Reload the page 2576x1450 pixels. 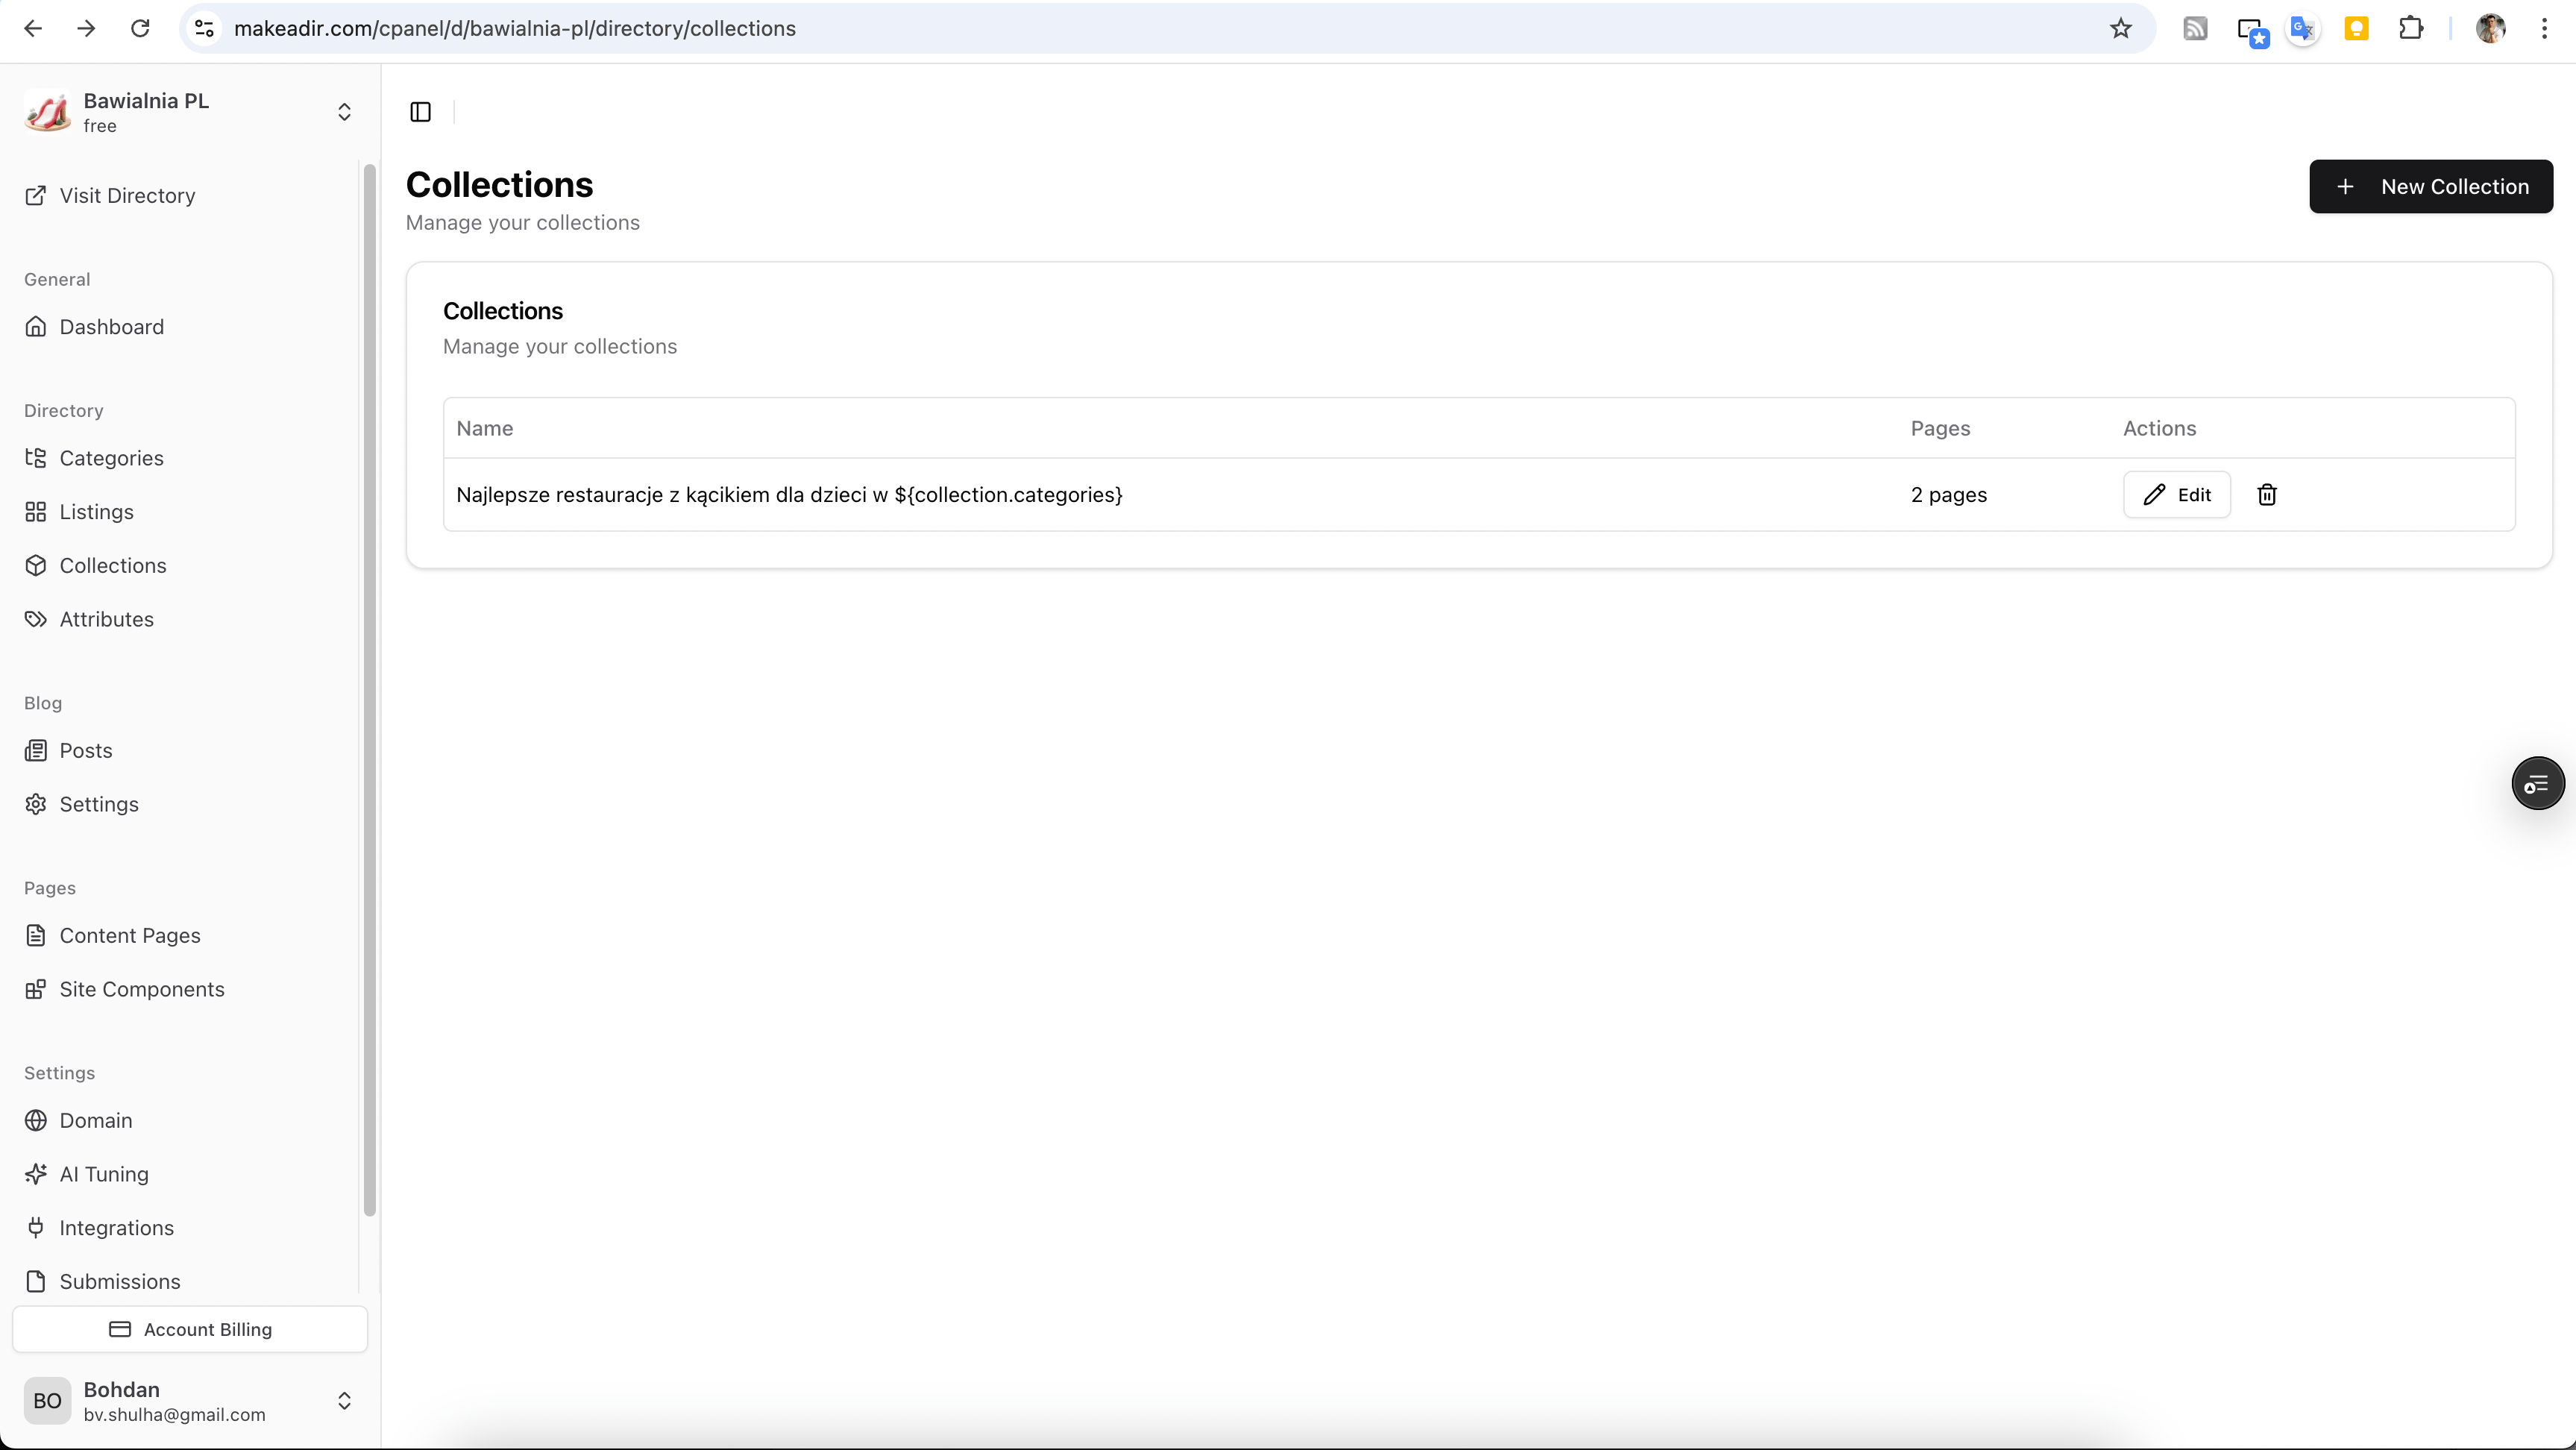click(140, 29)
